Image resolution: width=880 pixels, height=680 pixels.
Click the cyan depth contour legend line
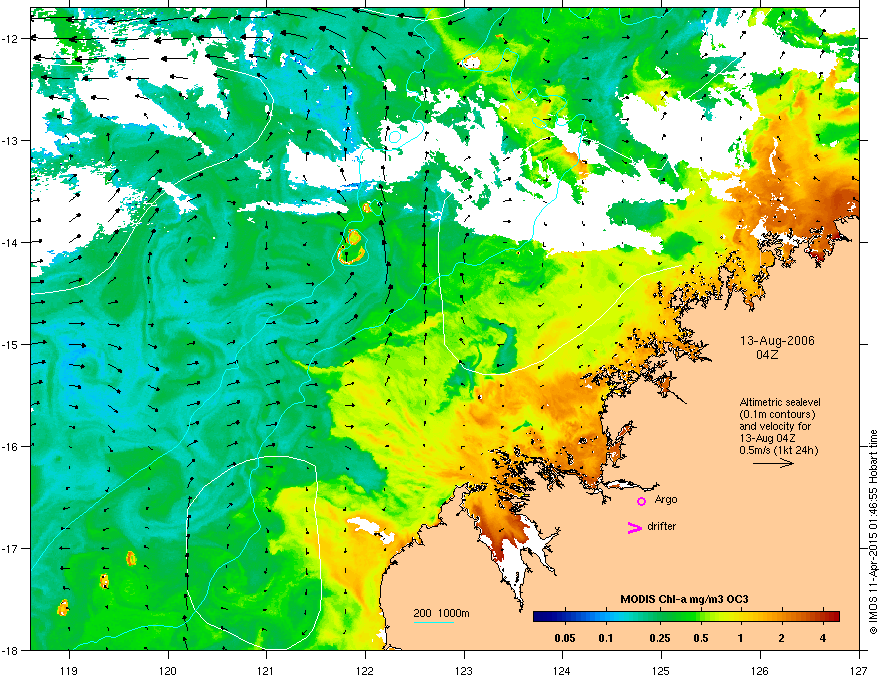(x=434, y=622)
